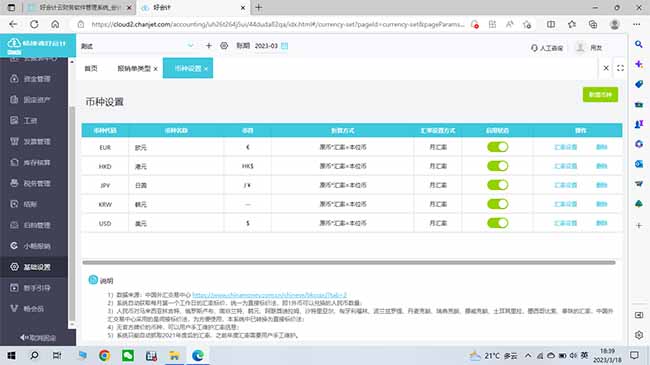650x365 pixels.
Task: Switch to the 首页 tab
Action: click(91, 68)
